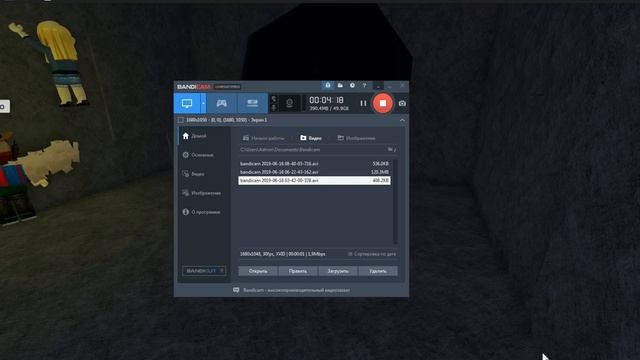Image resolution: width=640 pixels, height=360 pixels.
Task: Open the output folder icon in title bar
Action: (x=340, y=85)
